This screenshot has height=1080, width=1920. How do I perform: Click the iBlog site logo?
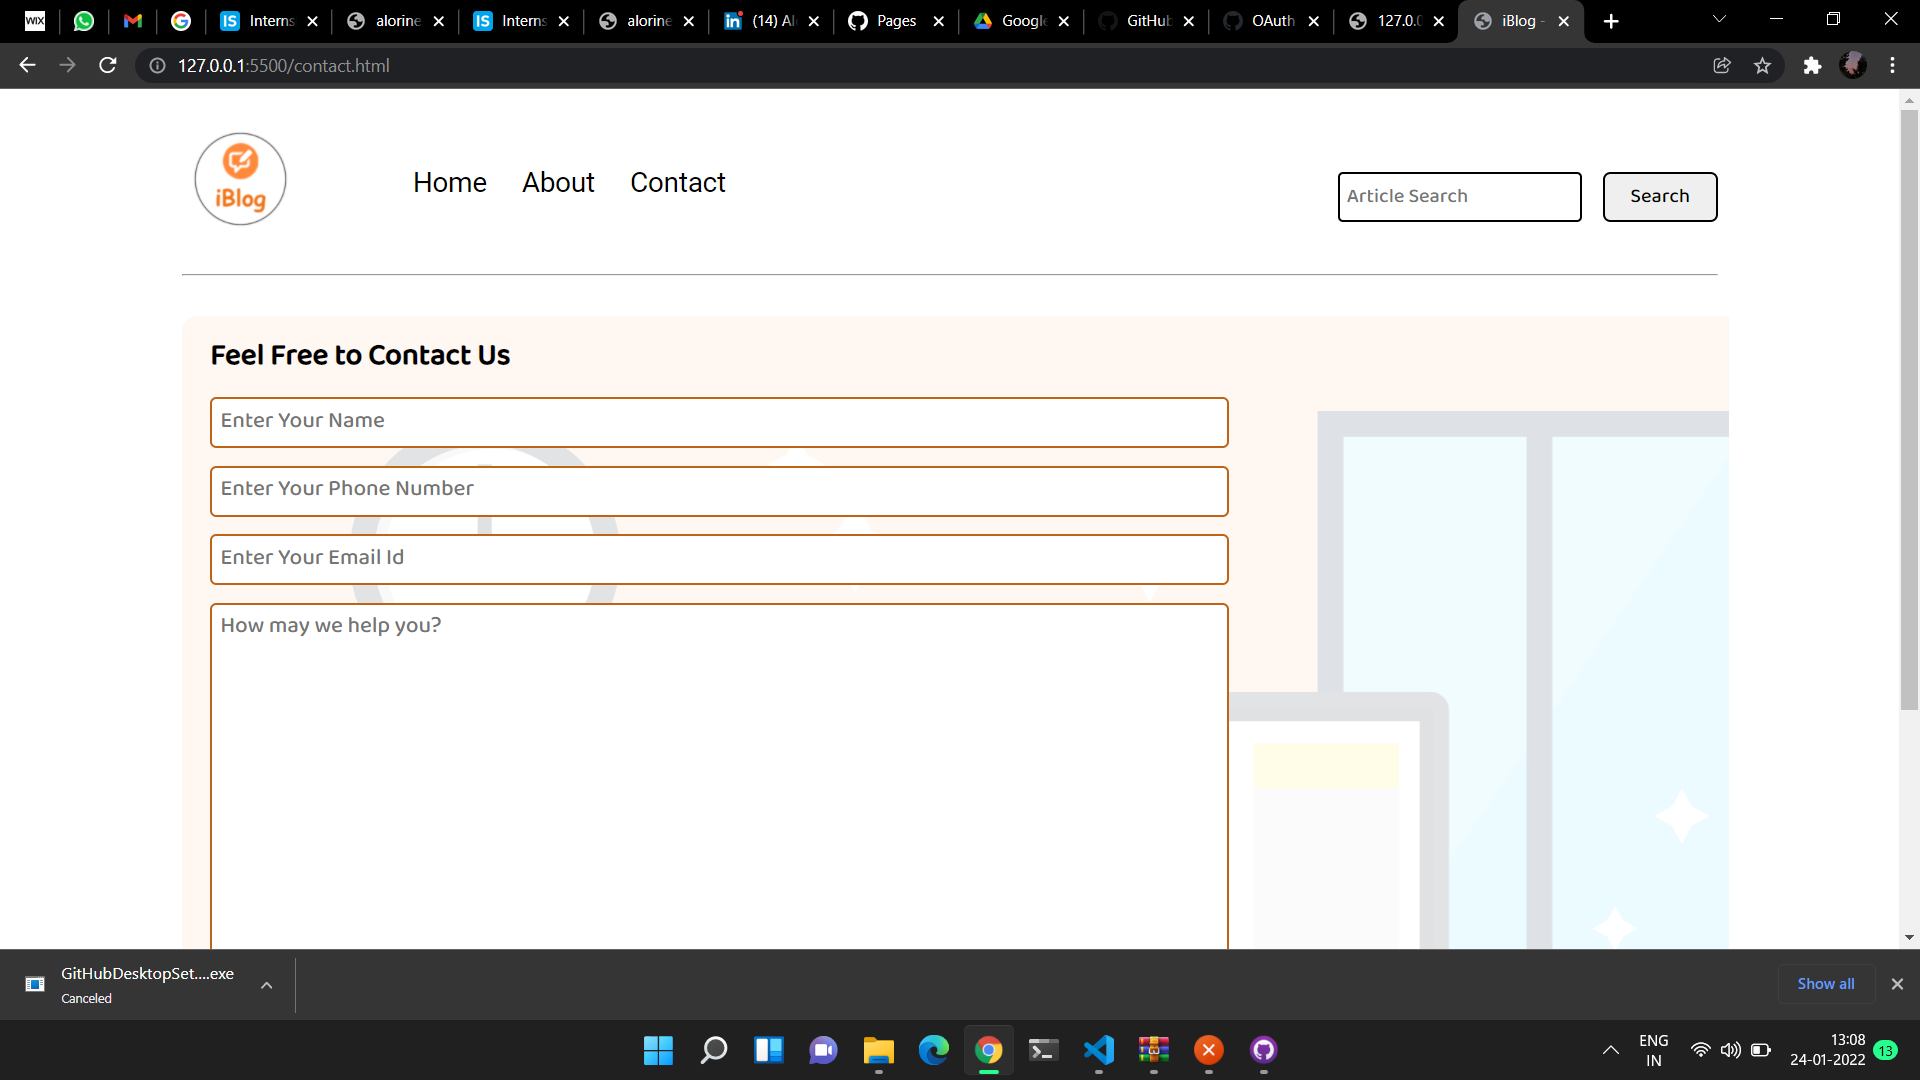tap(240, 179)
